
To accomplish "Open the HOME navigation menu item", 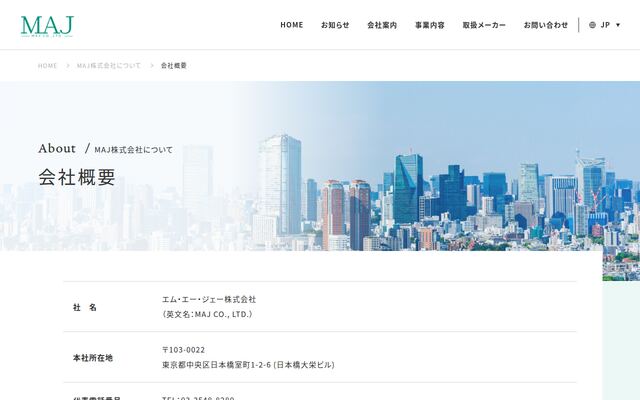I will click(x=291, y=25).
